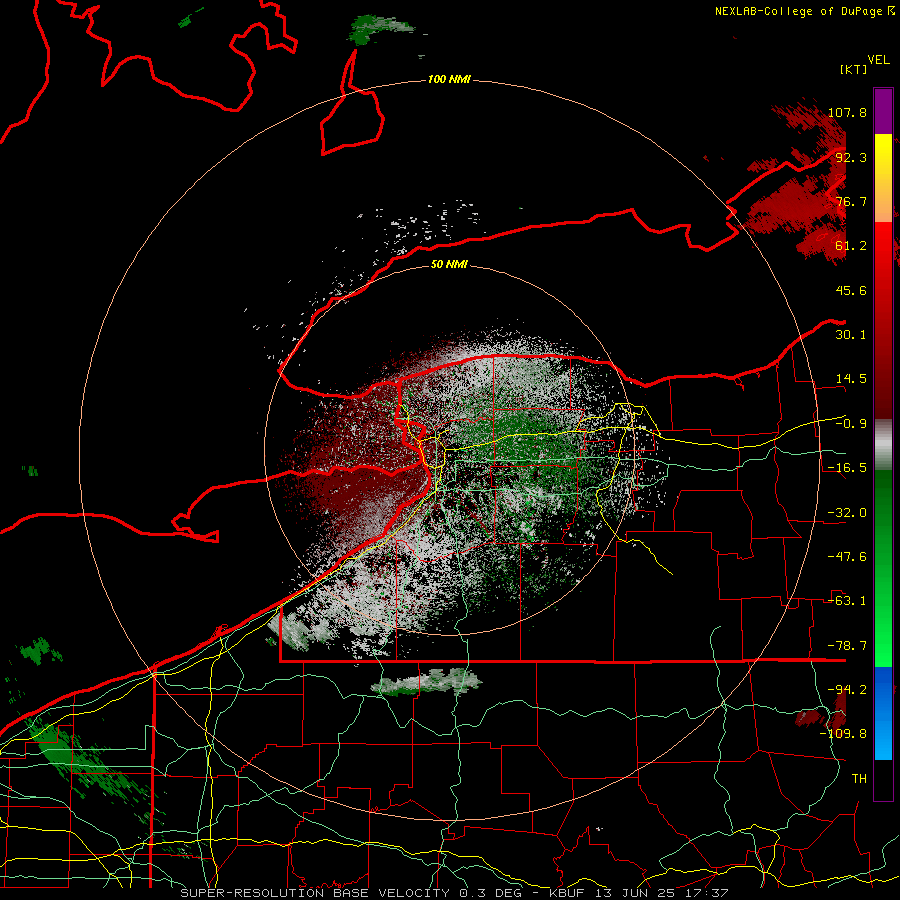Screen dimensions: 900x900
Task: Select the -109.8 legend value
Action: tap(843, 734)
